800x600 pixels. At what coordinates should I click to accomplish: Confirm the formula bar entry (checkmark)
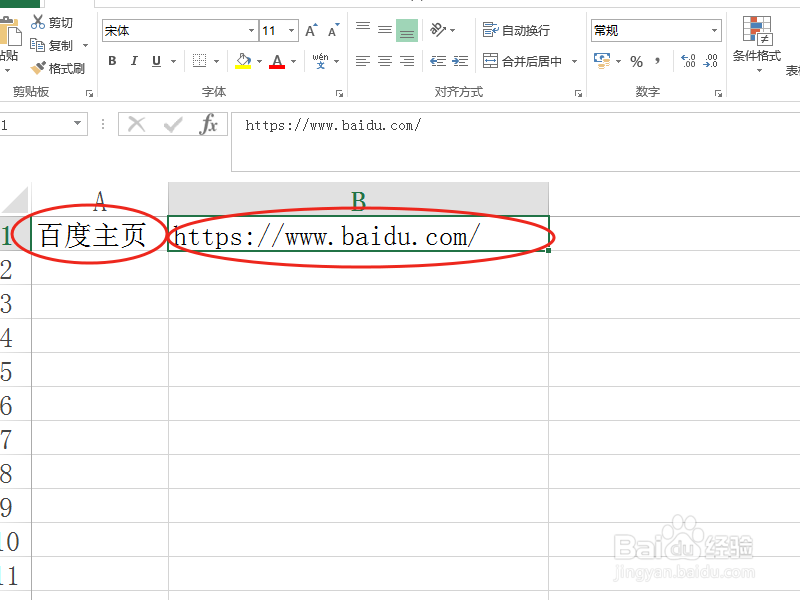click(x=173, y=124)
